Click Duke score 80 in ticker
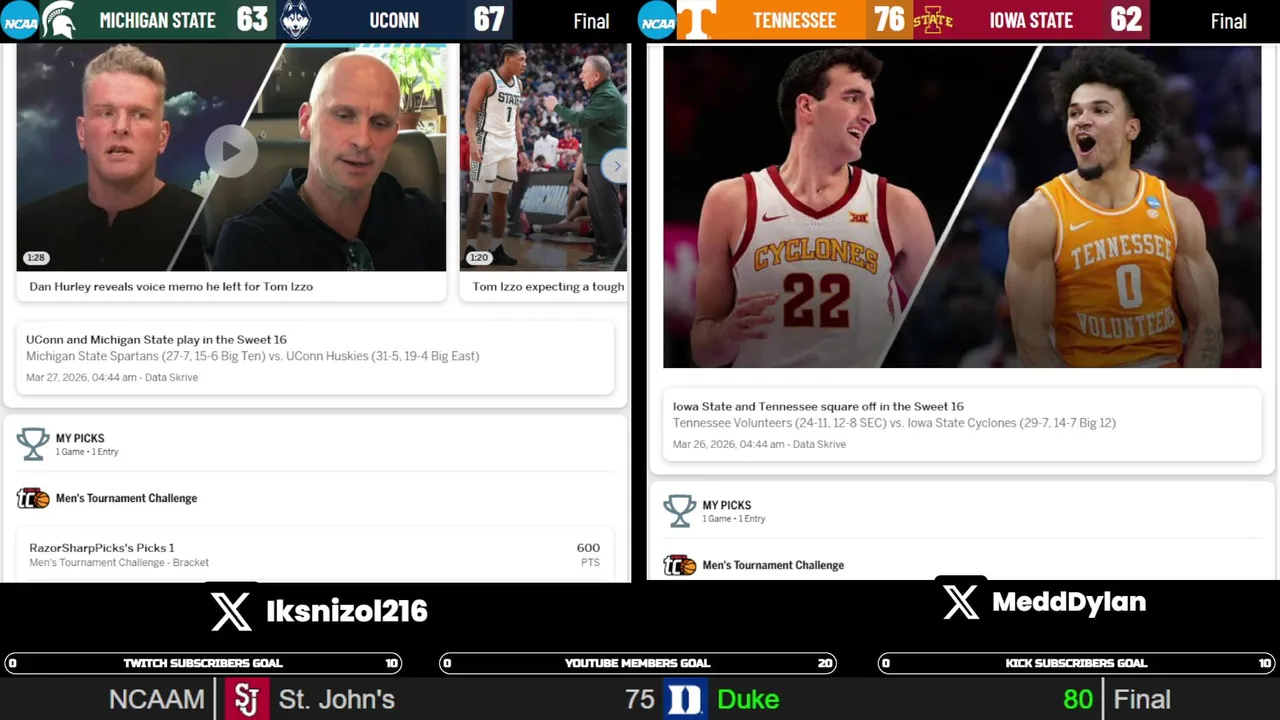 coord(1078,699)
